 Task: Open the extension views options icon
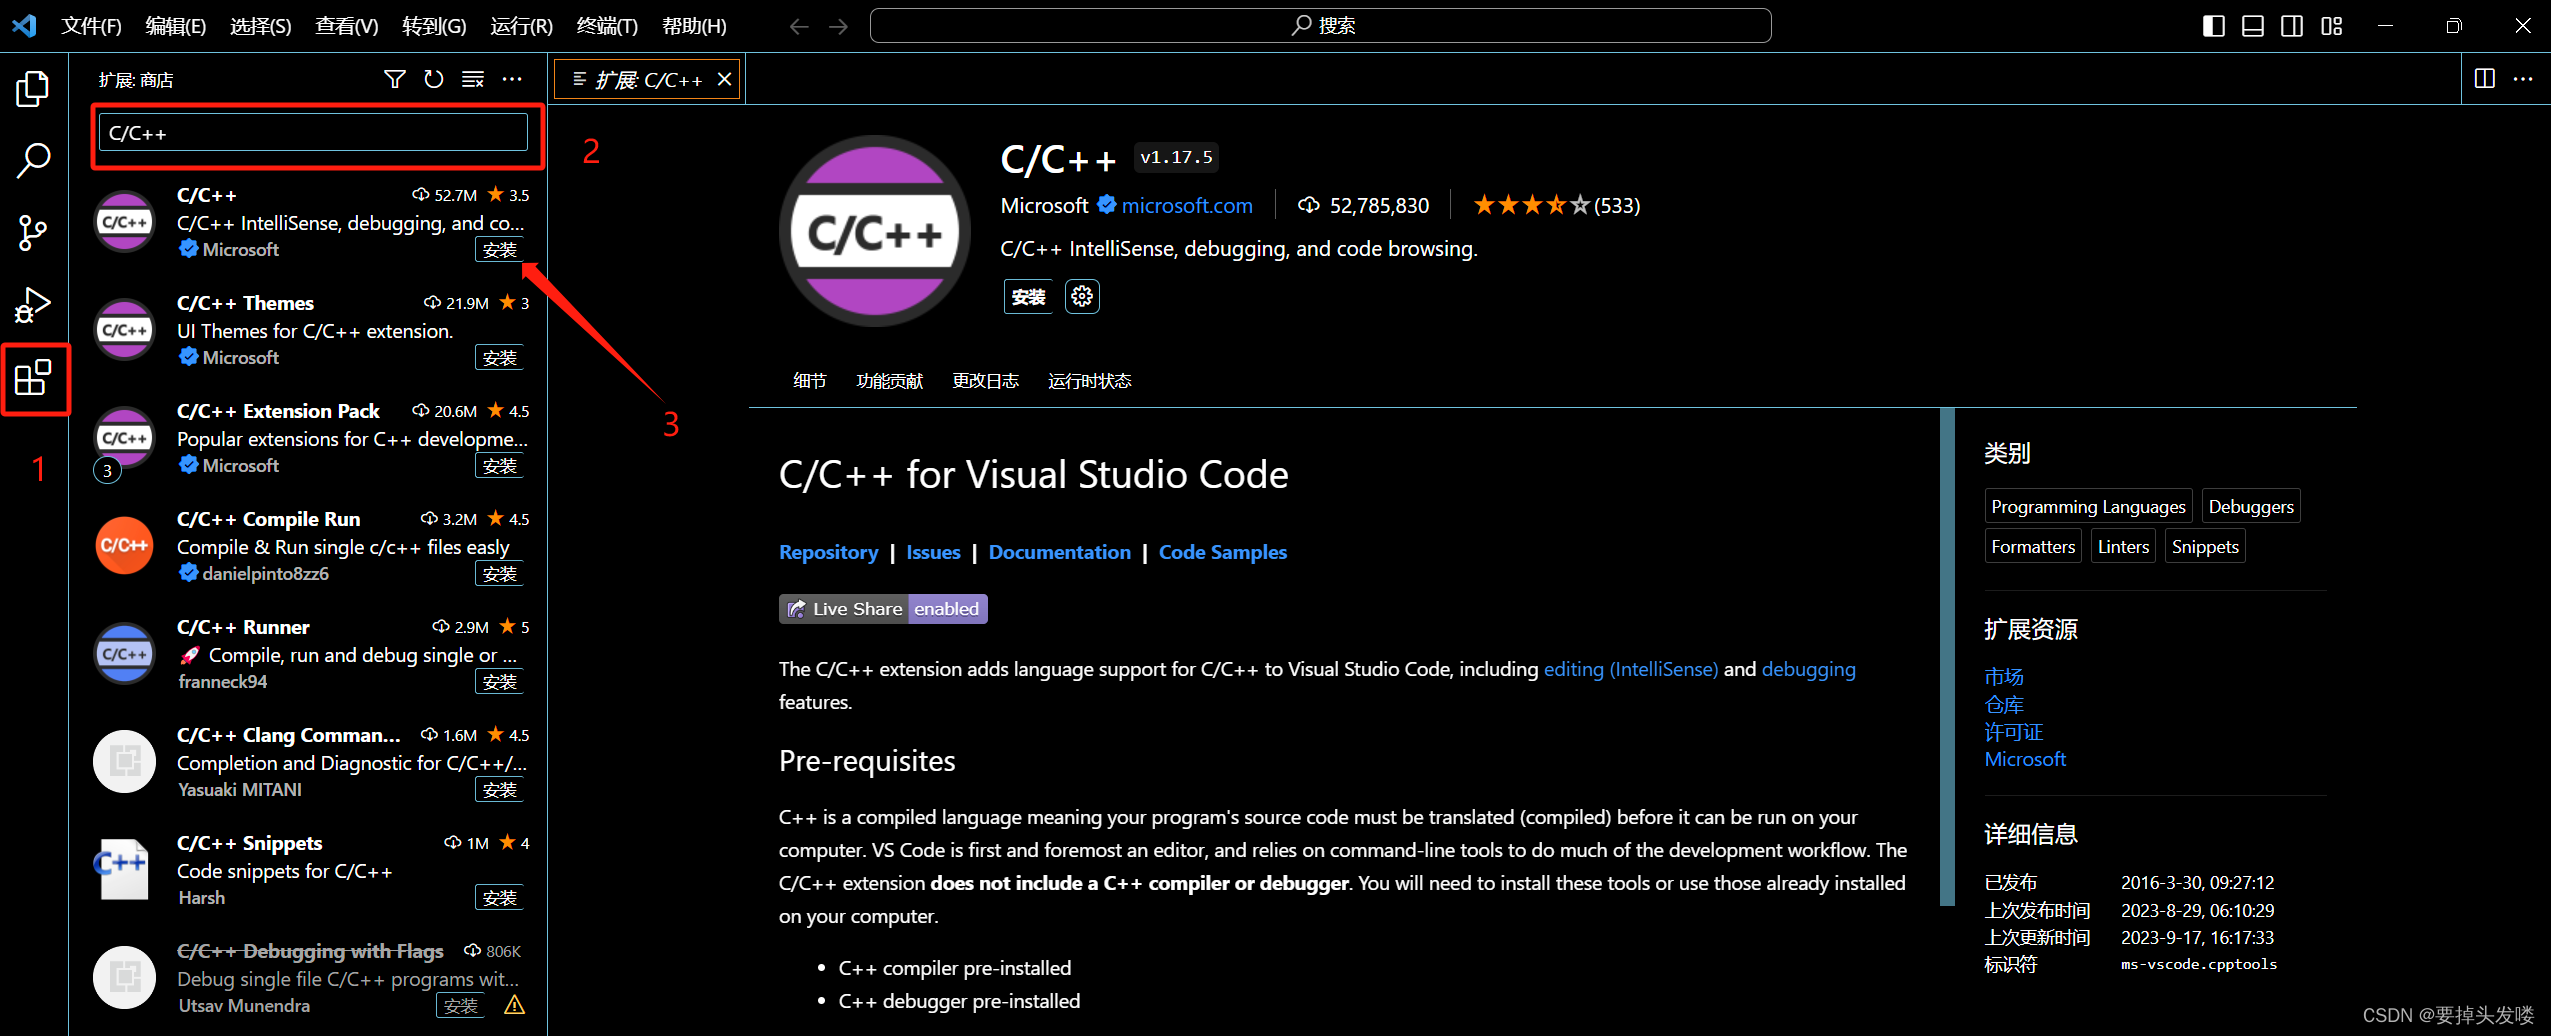pyautogui.click(x=472, y=79)
